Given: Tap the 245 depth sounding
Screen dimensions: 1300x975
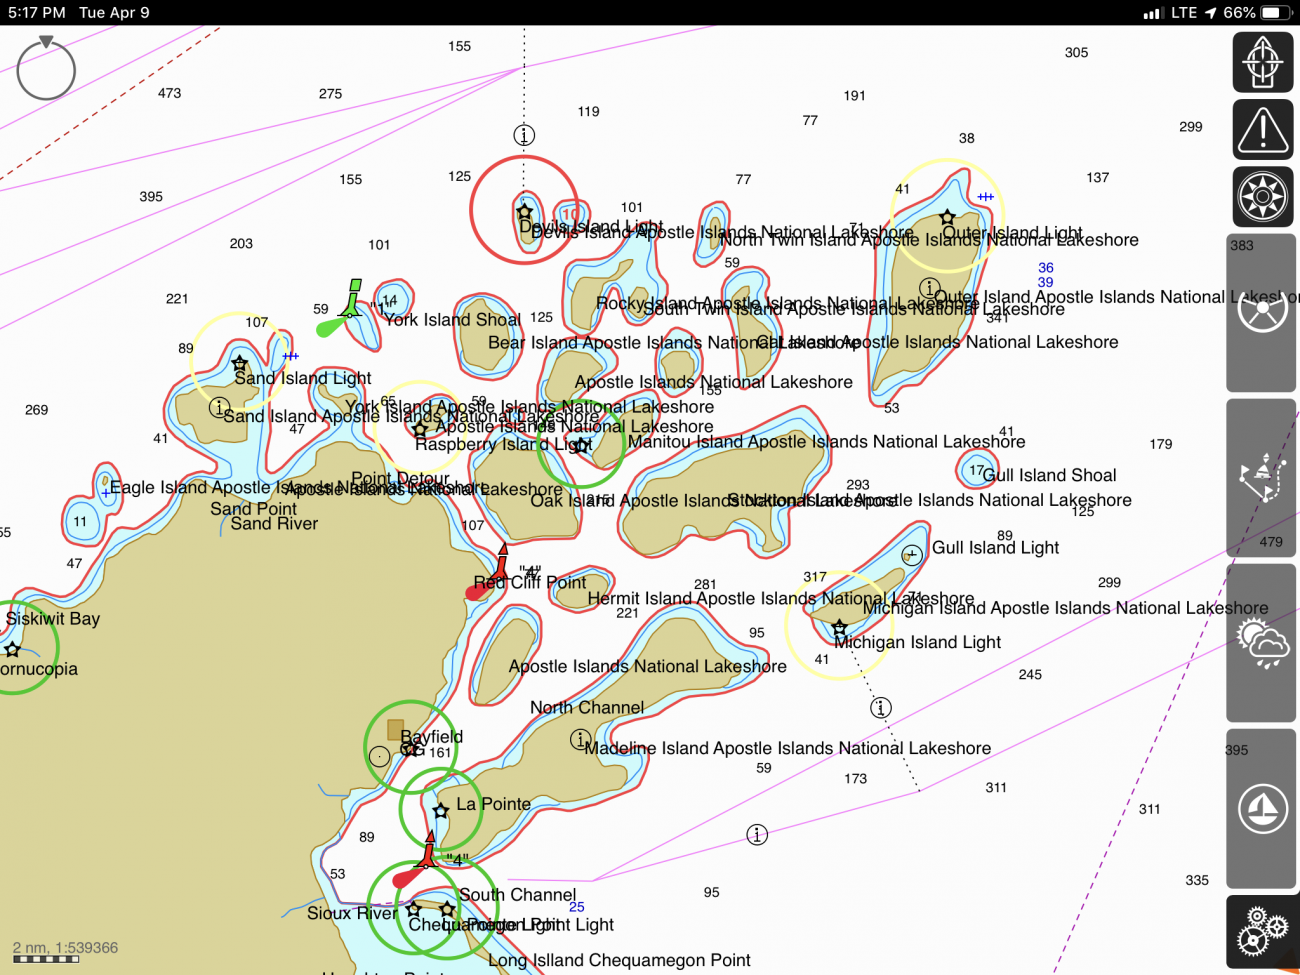Looking at the screenshot, I should point(1030,674).
